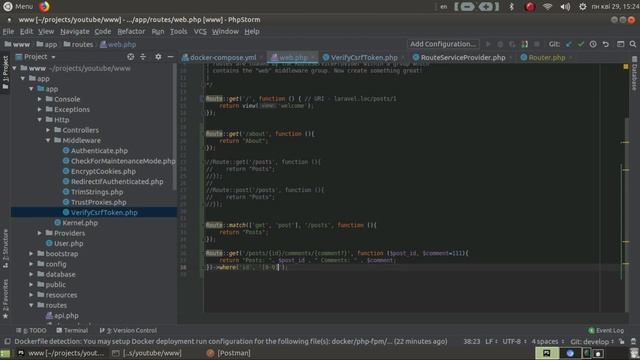The height and width of the screenshot is (360, 640).
Task: Collapse the www project root
Action: coord(15,68)
